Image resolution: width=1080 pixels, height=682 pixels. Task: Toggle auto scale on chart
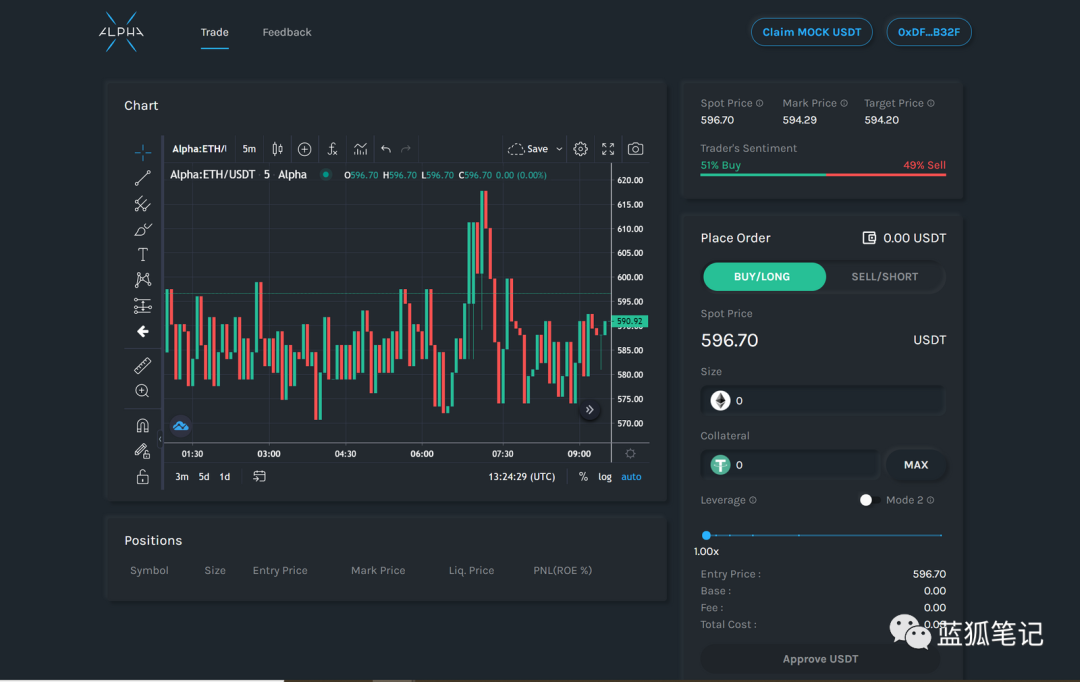[x=631, y=477]
